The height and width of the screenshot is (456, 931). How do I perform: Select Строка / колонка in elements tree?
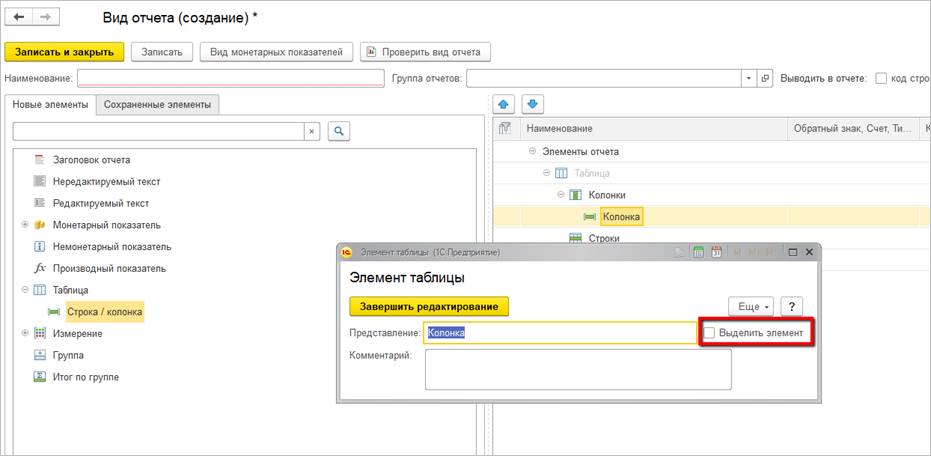(104, 311)
